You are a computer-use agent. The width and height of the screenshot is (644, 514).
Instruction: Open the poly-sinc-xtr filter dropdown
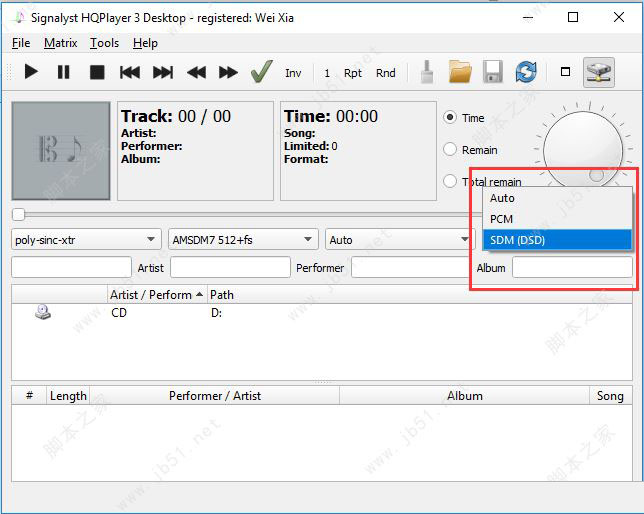pos(86,240)
